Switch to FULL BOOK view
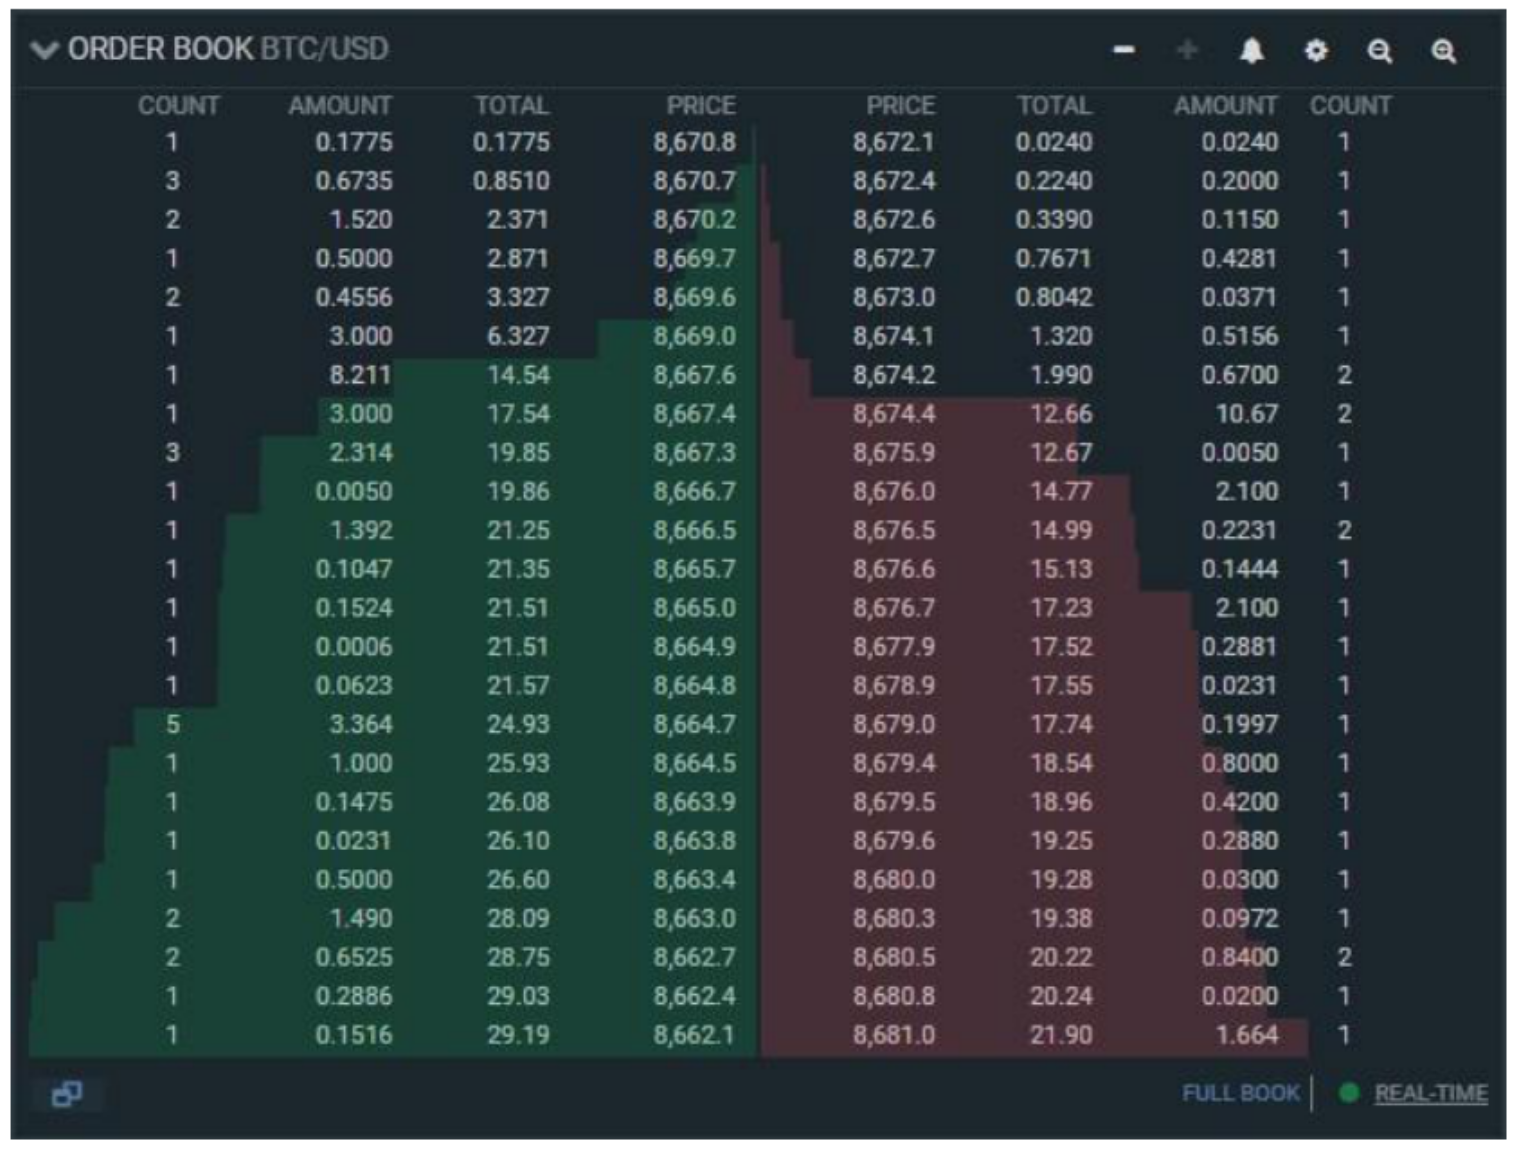This screenshot has height=1150, width=1521. point(1240,1094)
